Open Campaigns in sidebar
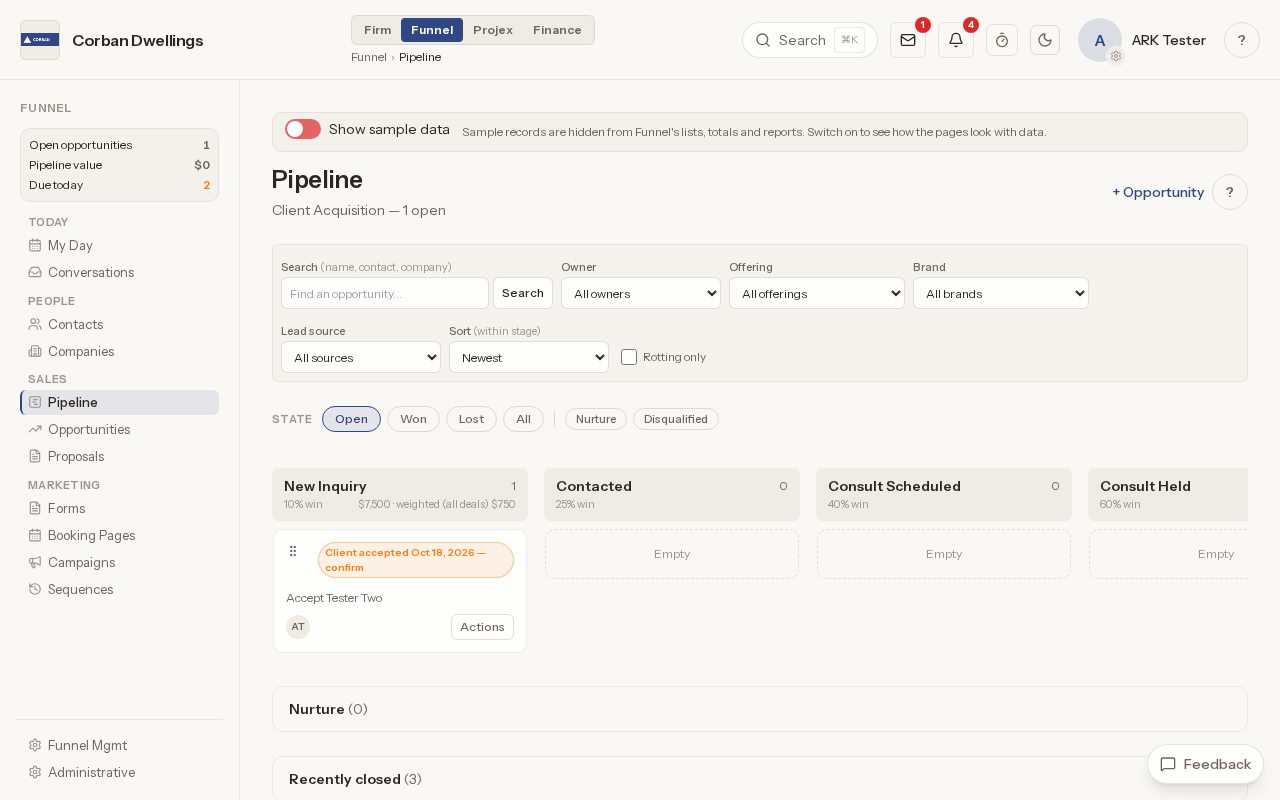Viewport: 1280px width, 800px height. pos(119,562)
